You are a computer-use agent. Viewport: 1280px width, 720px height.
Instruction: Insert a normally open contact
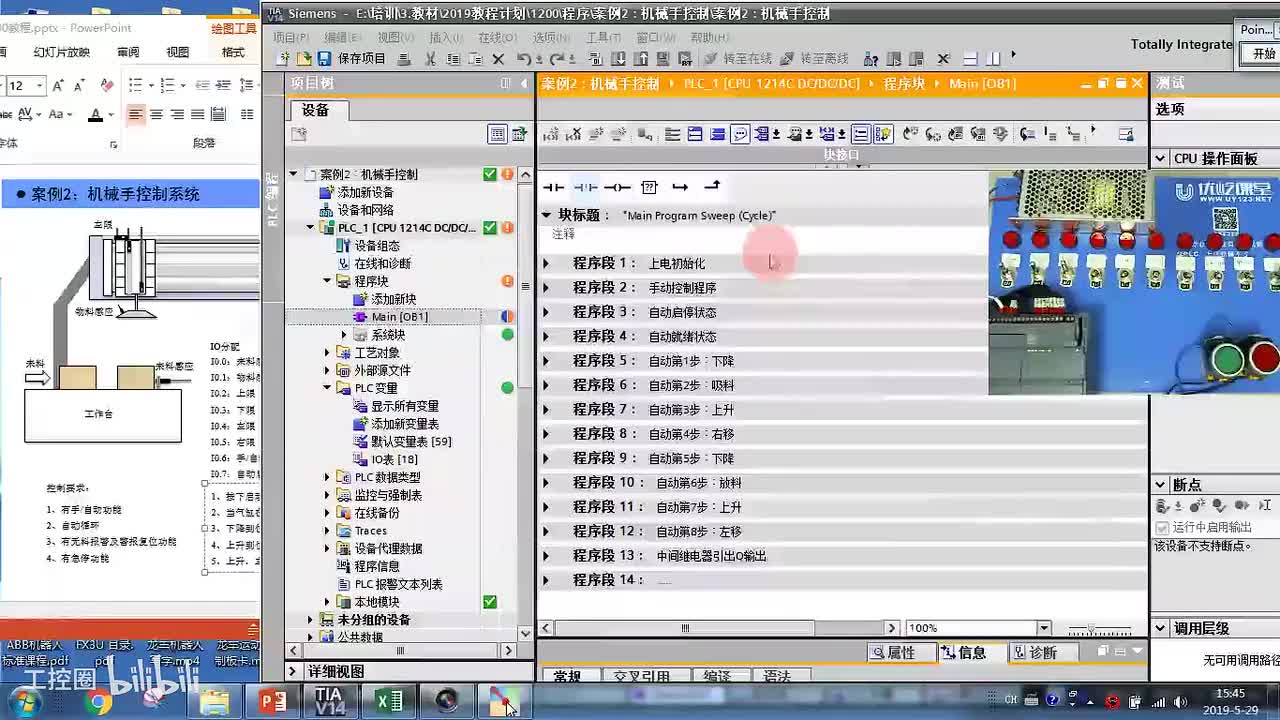pyautogui.click(x=553, y=187)
